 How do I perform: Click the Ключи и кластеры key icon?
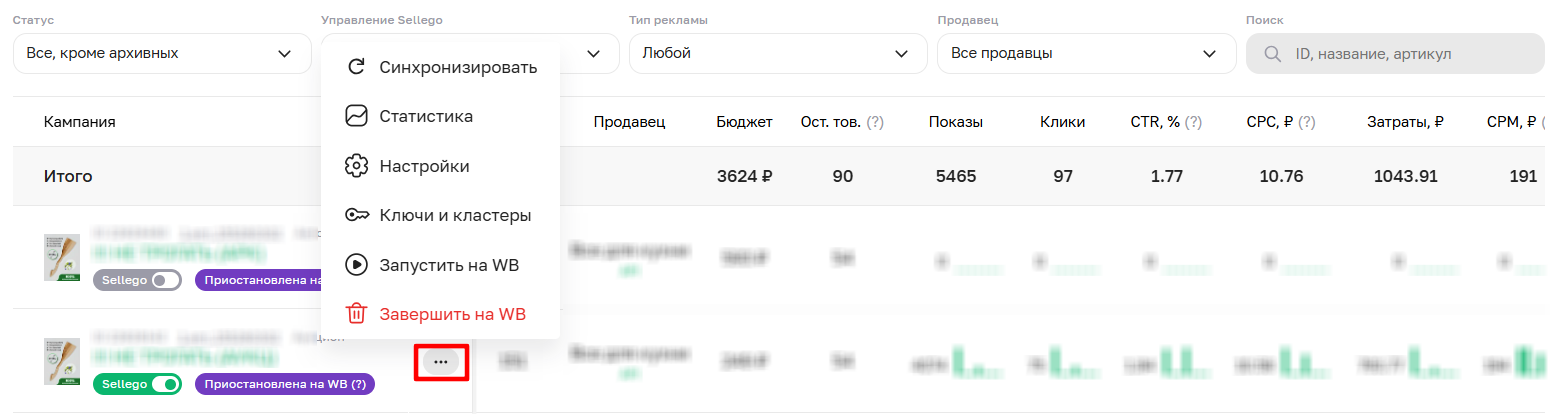(356, 215)
